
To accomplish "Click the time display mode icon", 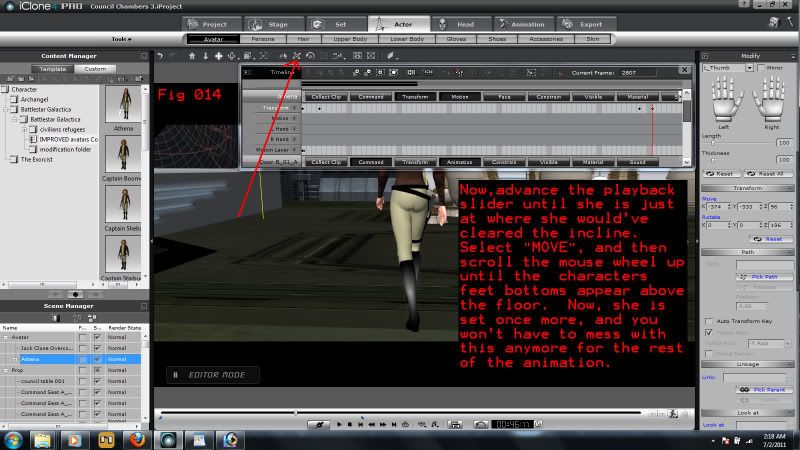I will tap(539, 424).
